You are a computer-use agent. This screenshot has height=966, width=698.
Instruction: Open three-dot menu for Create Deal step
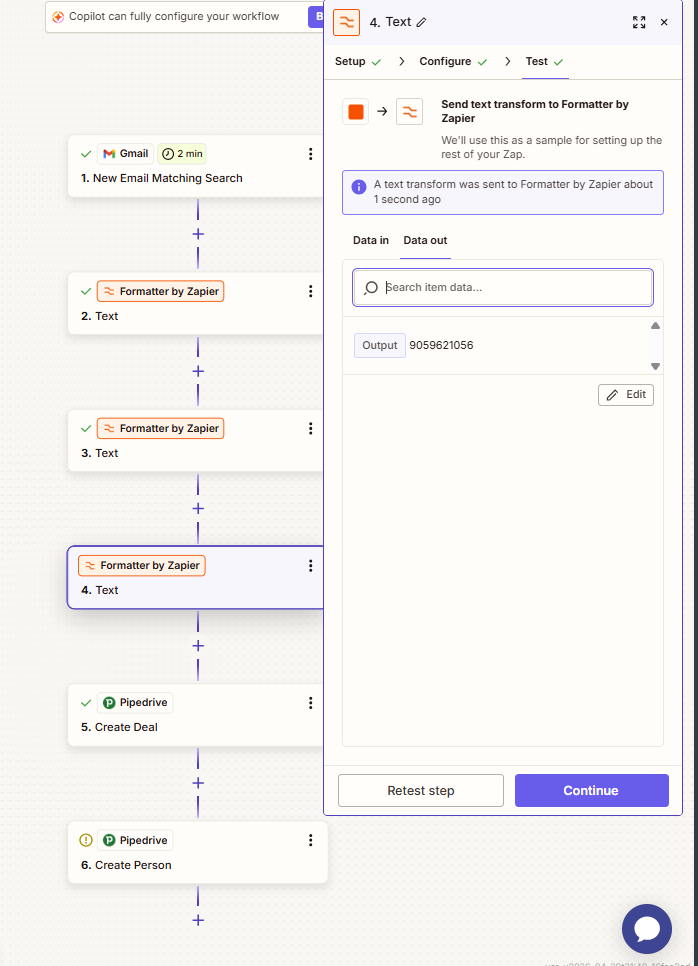310,703
